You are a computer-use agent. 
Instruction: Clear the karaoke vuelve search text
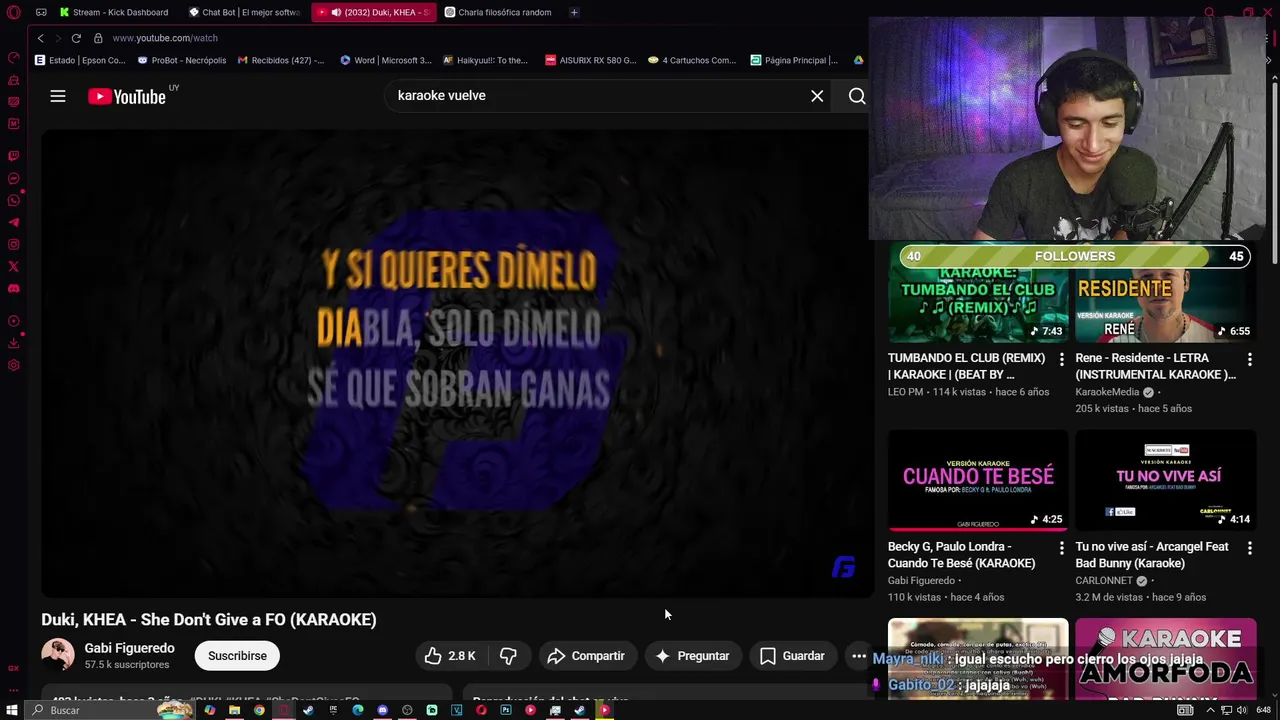[817, 96]
